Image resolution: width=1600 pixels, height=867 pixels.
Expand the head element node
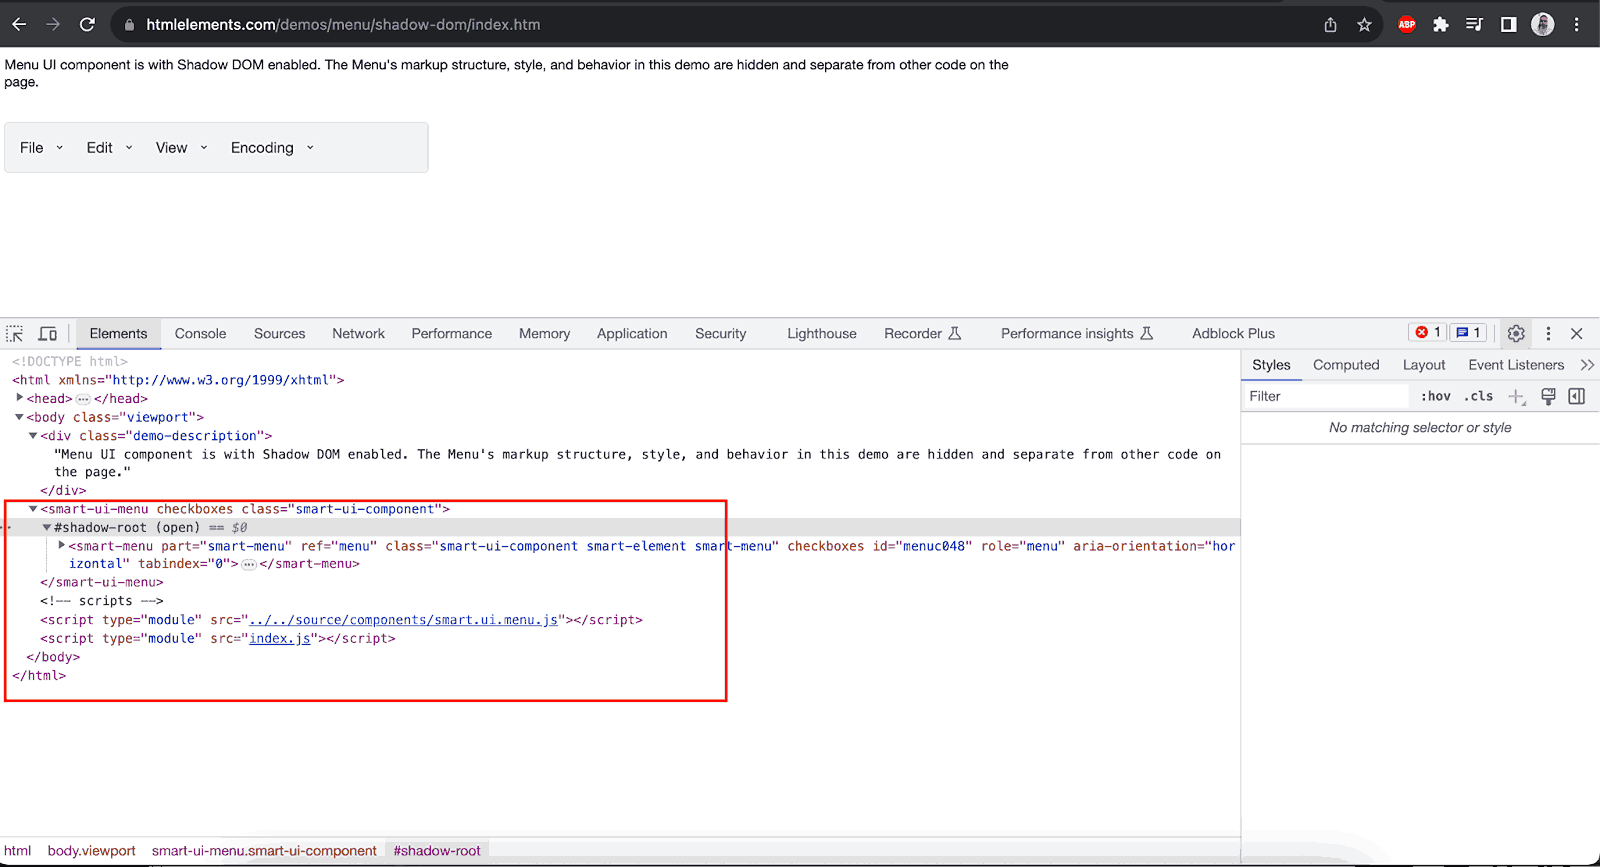(20, 398)
